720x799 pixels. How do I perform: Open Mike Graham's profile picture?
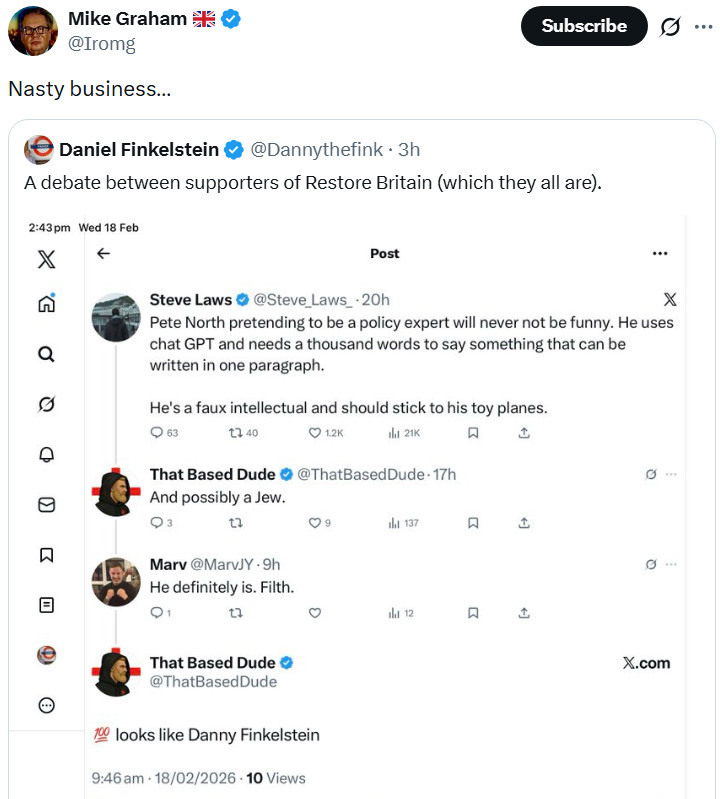33,30
